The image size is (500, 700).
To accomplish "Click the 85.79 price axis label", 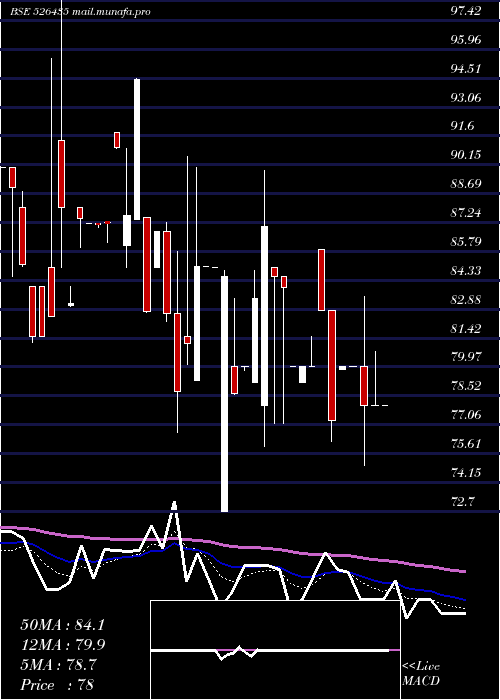I will 466,242.
